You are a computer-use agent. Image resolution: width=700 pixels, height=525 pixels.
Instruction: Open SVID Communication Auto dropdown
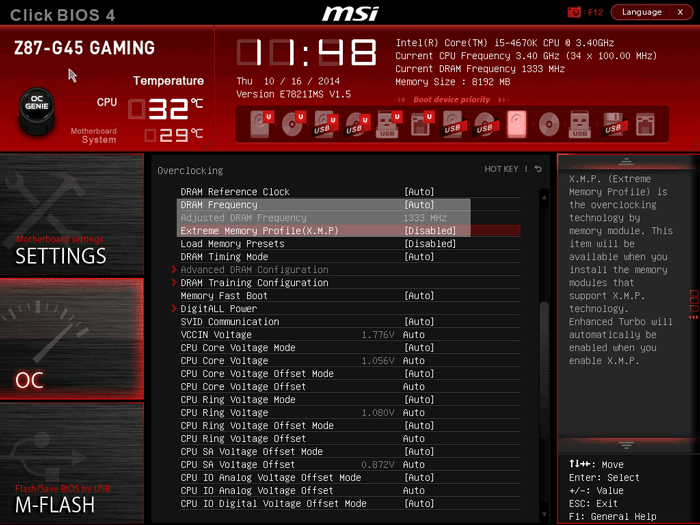tap(419, 321)
